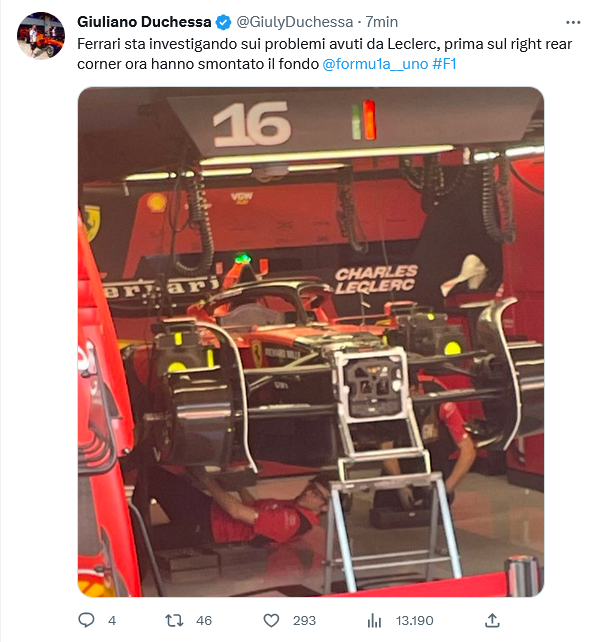Open the three-dot more options menu
The image size is (598, 642).
click(573, 23)
